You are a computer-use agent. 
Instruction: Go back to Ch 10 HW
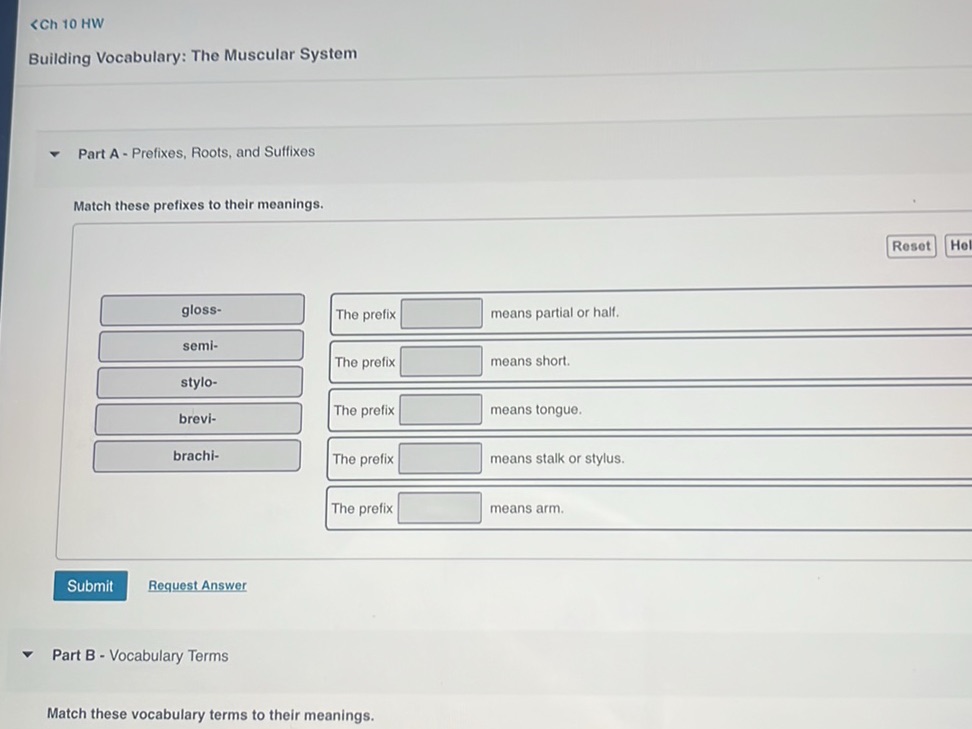click(68, 23)
